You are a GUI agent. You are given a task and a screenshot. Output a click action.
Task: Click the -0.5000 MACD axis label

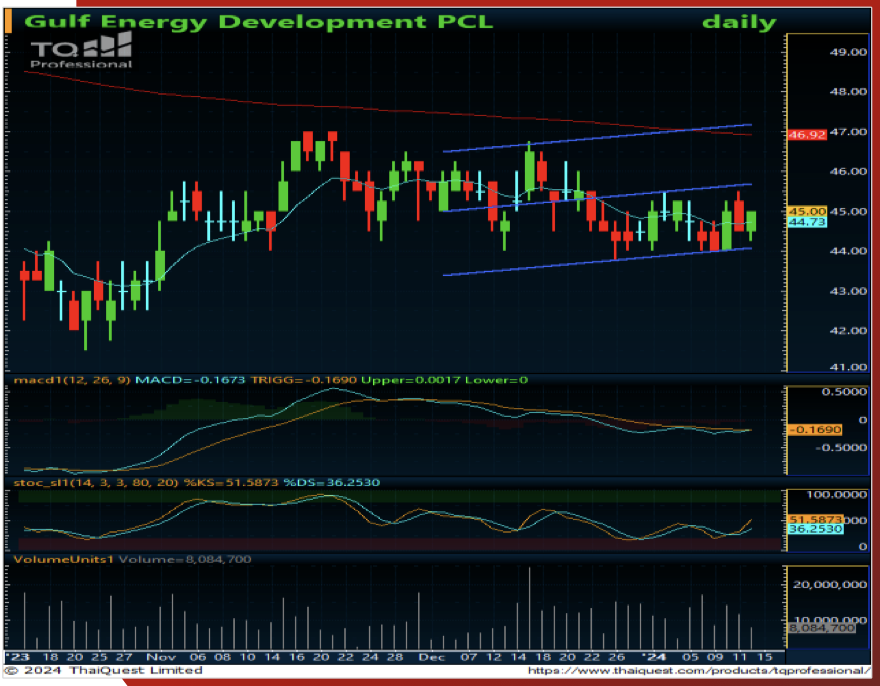(841, 447)
